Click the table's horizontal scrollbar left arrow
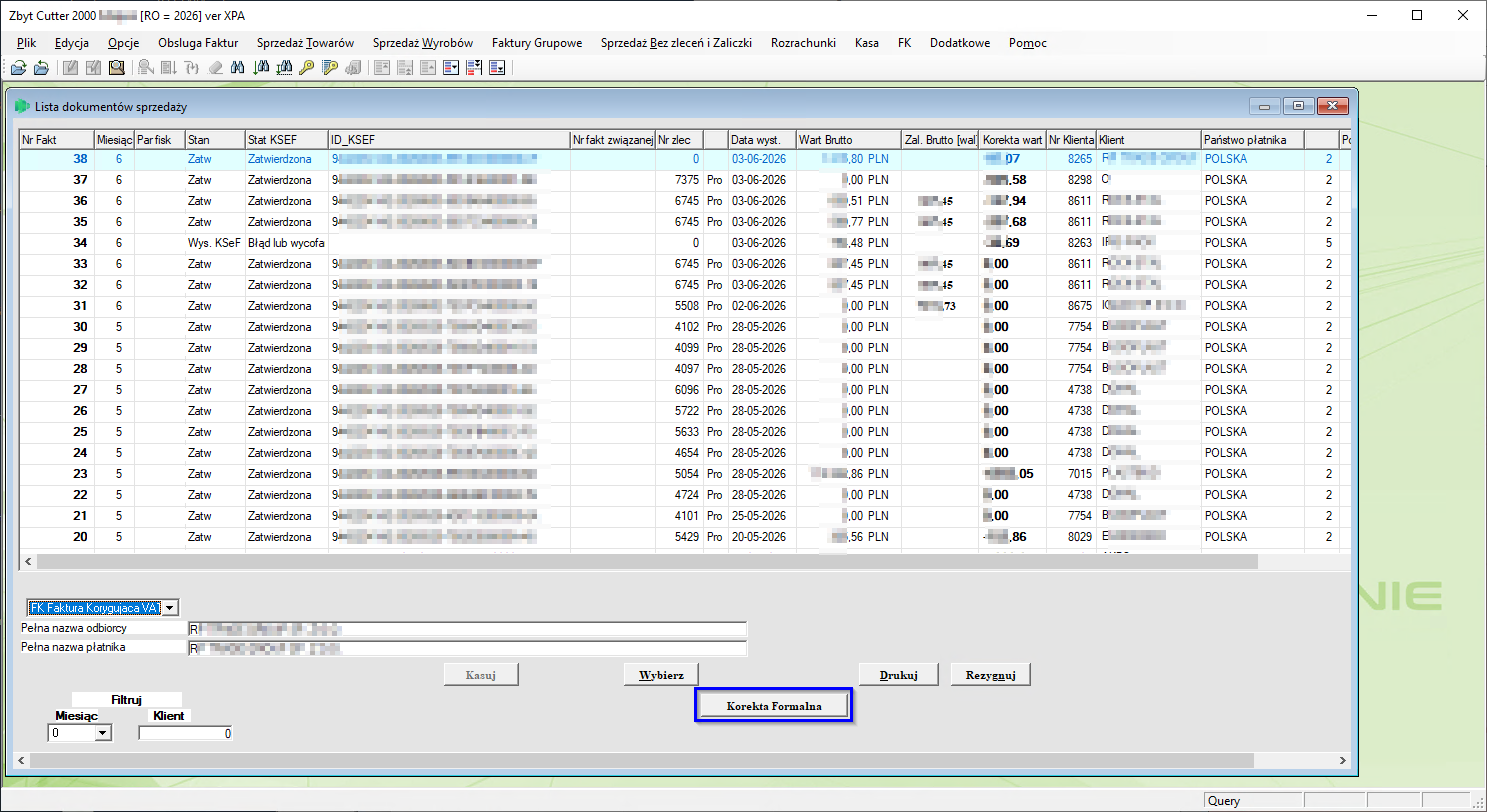 pyautogui.click(x=28, y=562)
